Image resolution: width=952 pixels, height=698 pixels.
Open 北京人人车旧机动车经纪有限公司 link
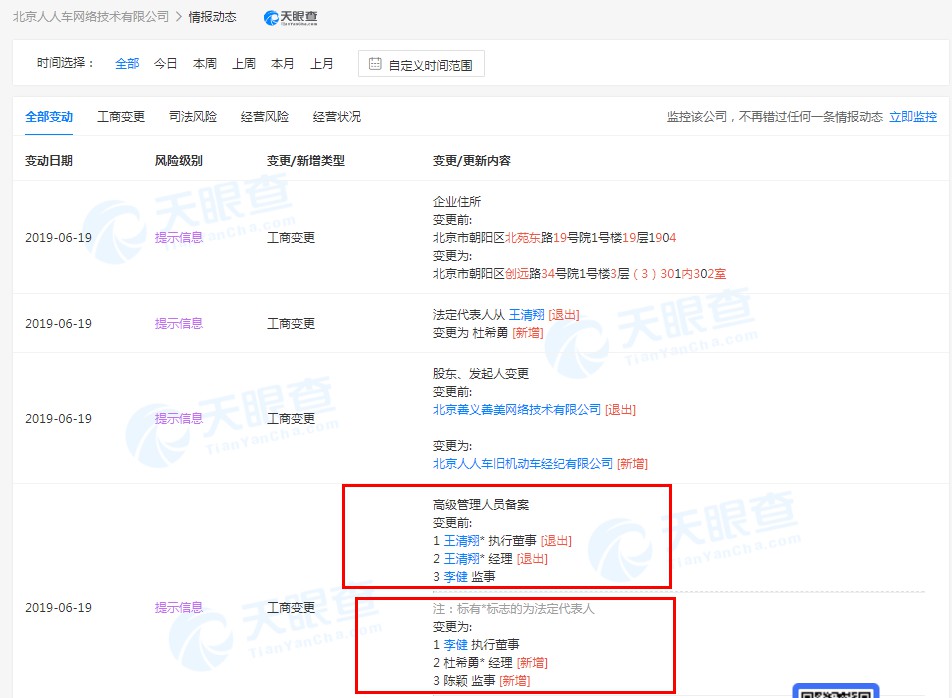pyautogui.click(x=523, y=464)
